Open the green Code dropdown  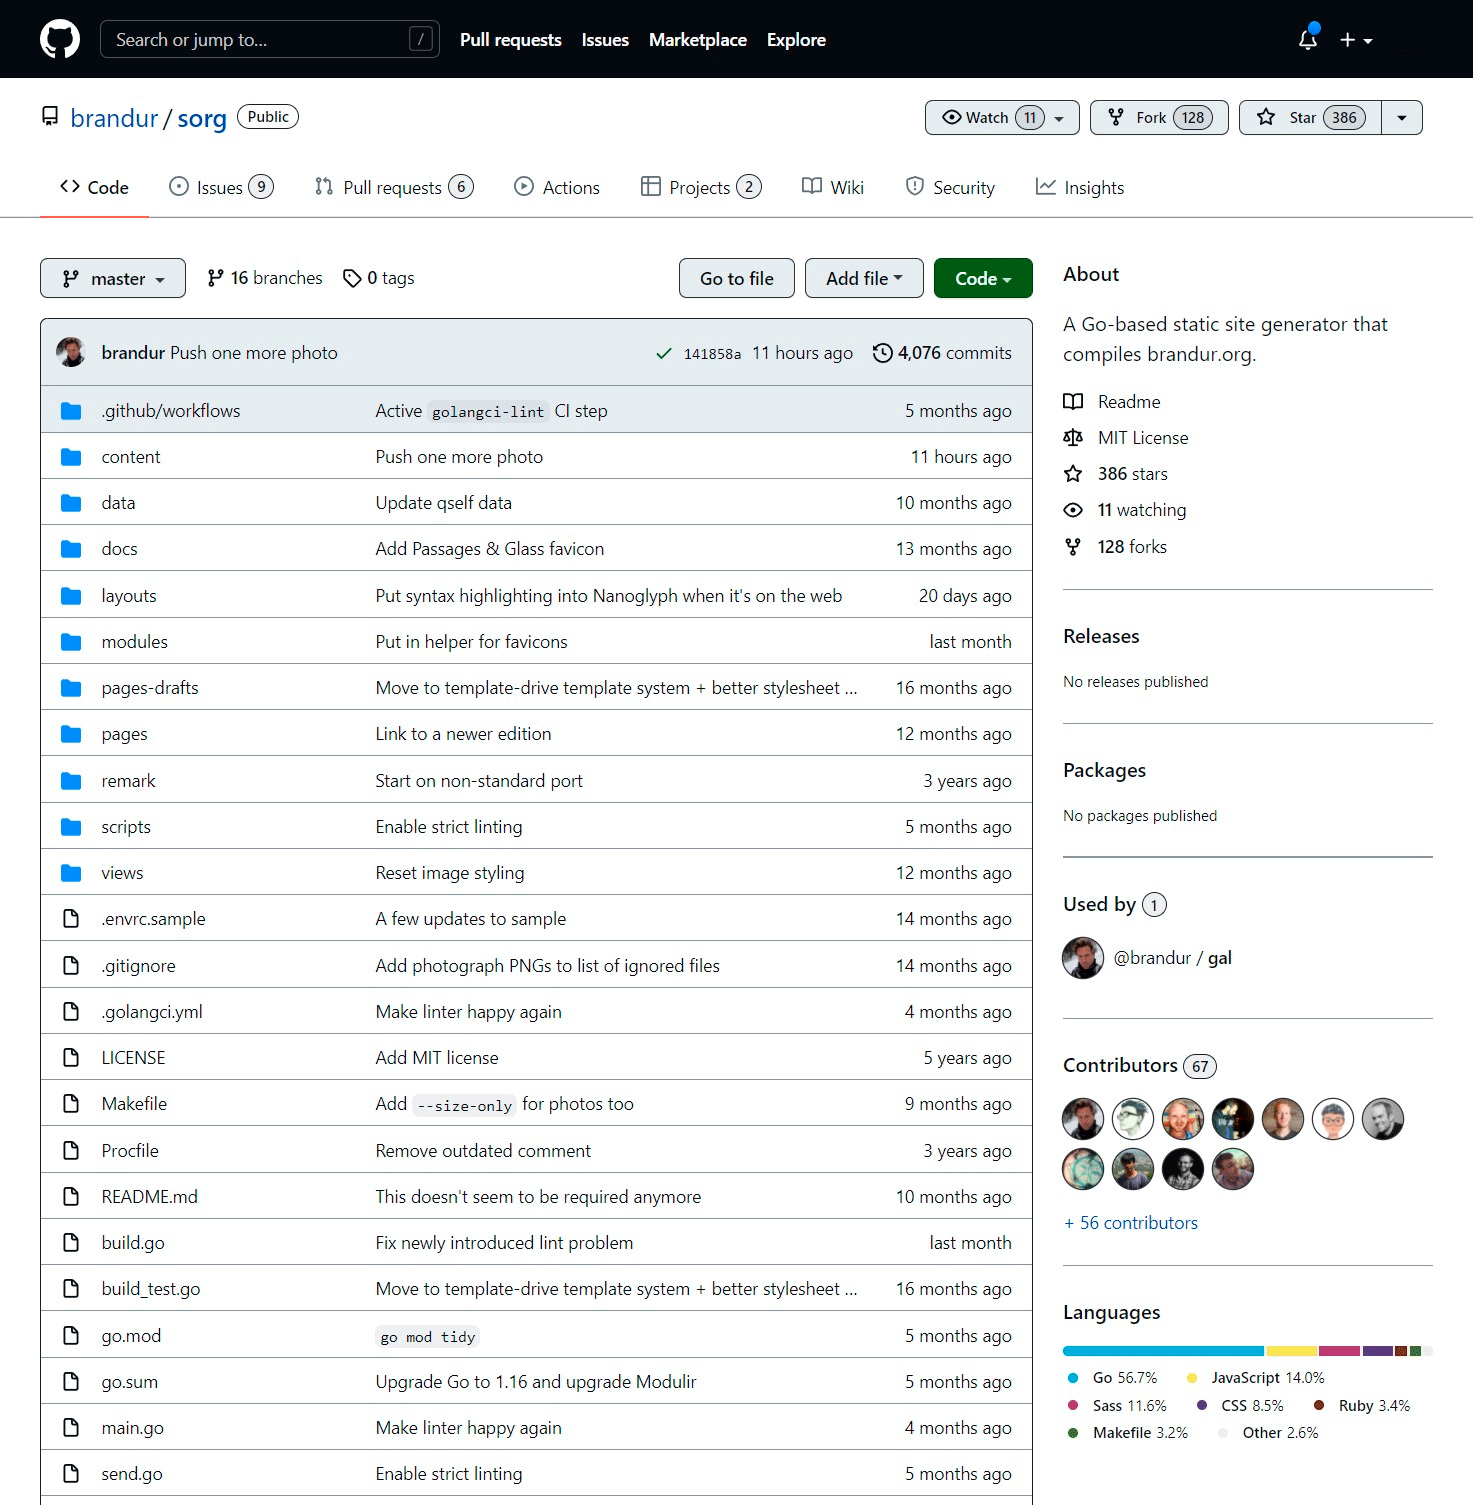pos(983,278)
